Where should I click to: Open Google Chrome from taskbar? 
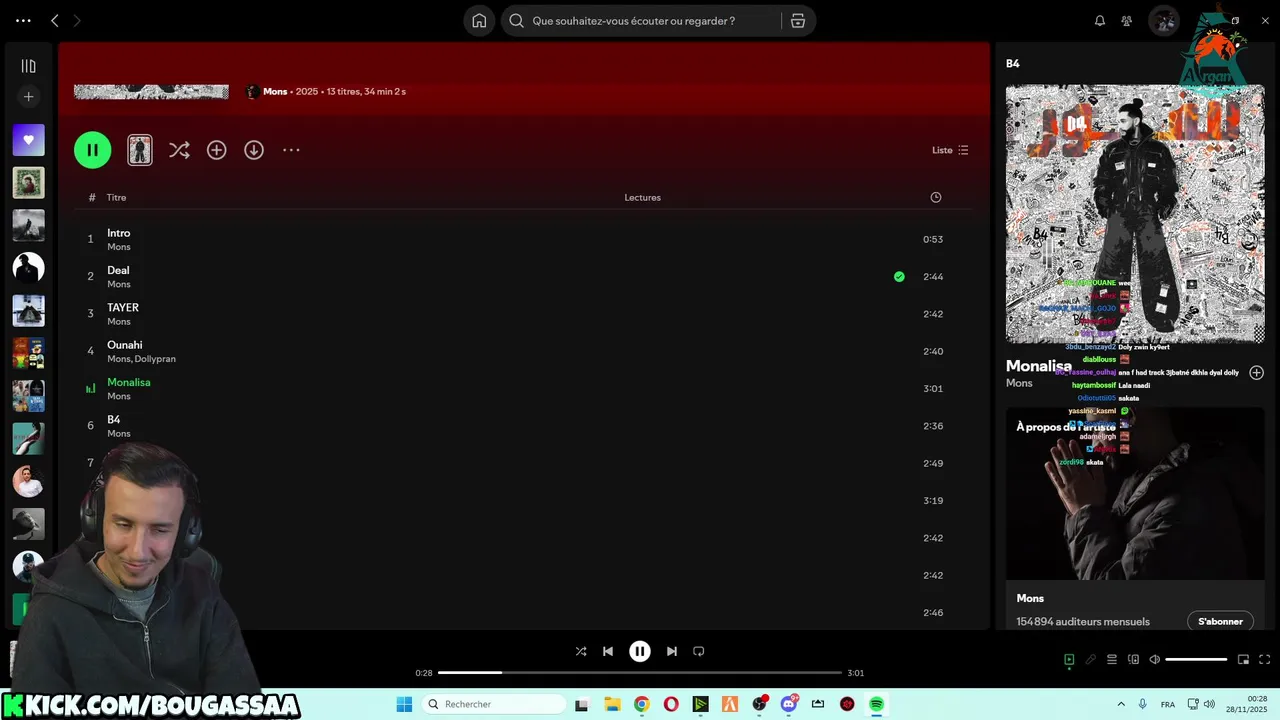[641, 705]
